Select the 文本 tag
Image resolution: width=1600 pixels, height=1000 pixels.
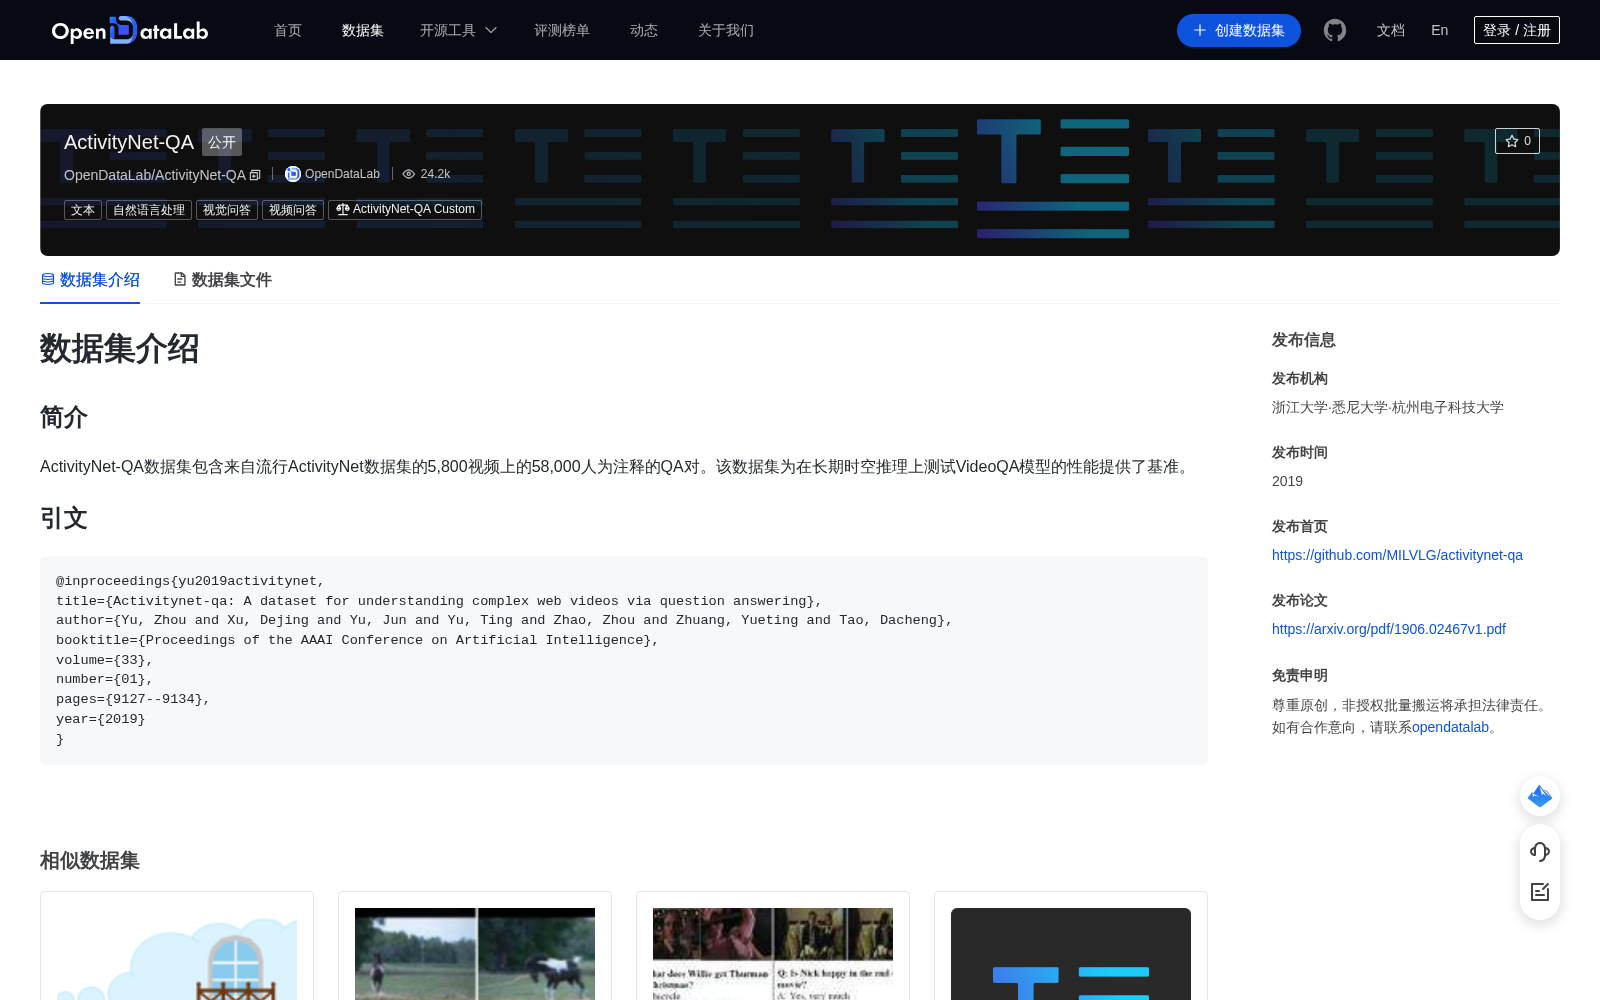click(83, 210)
